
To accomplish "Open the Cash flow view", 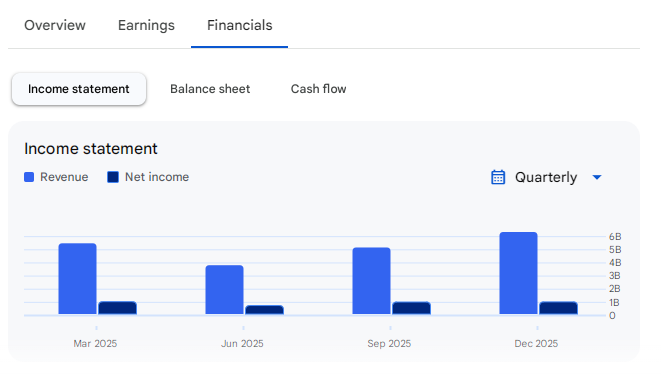I will (318, 89).
